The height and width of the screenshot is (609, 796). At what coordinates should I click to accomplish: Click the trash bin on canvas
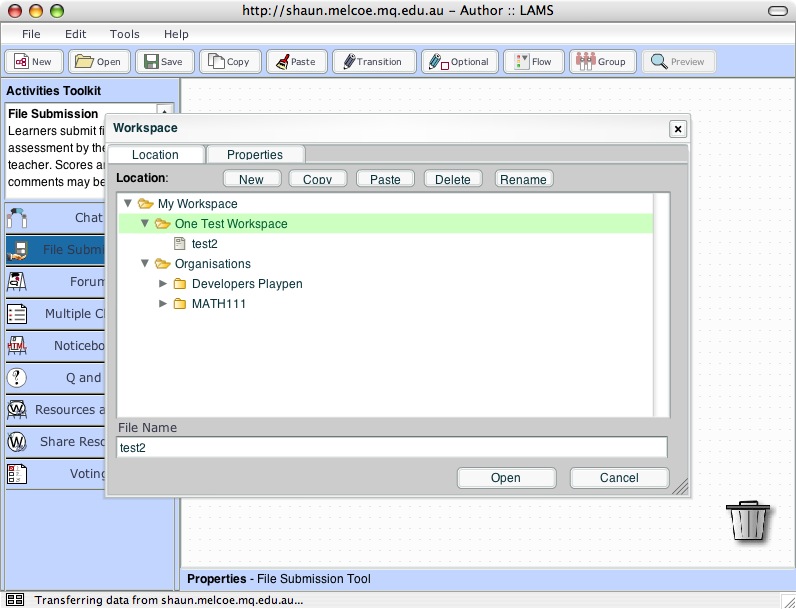(x=748, y=521)
